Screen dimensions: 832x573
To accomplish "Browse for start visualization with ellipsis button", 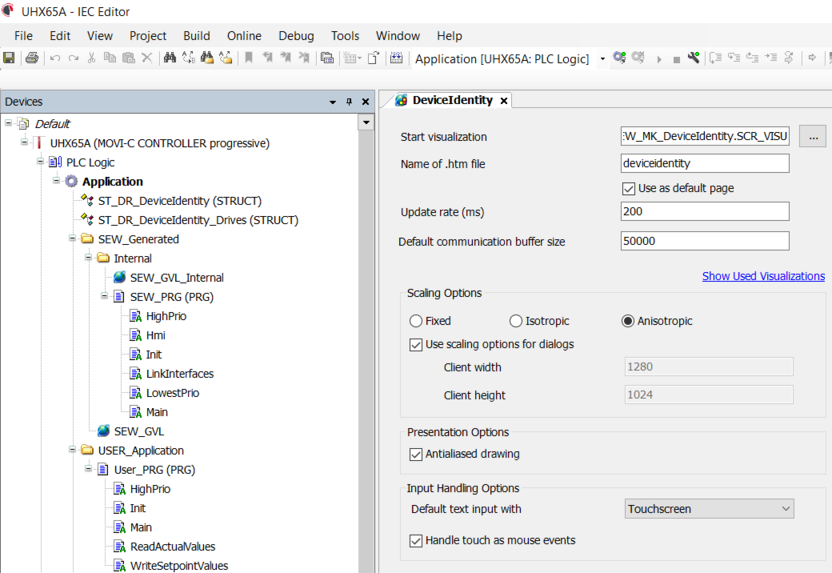I will (x=812, y=136).
